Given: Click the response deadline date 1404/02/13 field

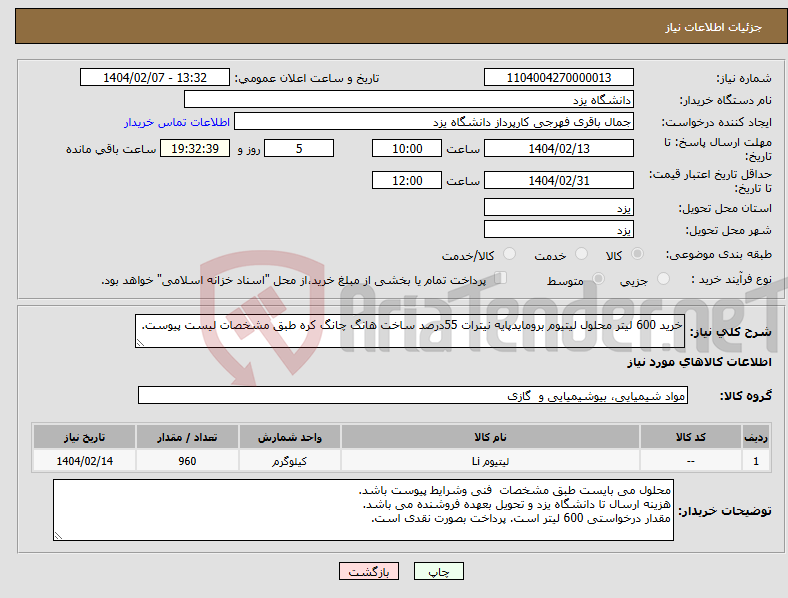Looking at the screenshot, I should point(558,148).
